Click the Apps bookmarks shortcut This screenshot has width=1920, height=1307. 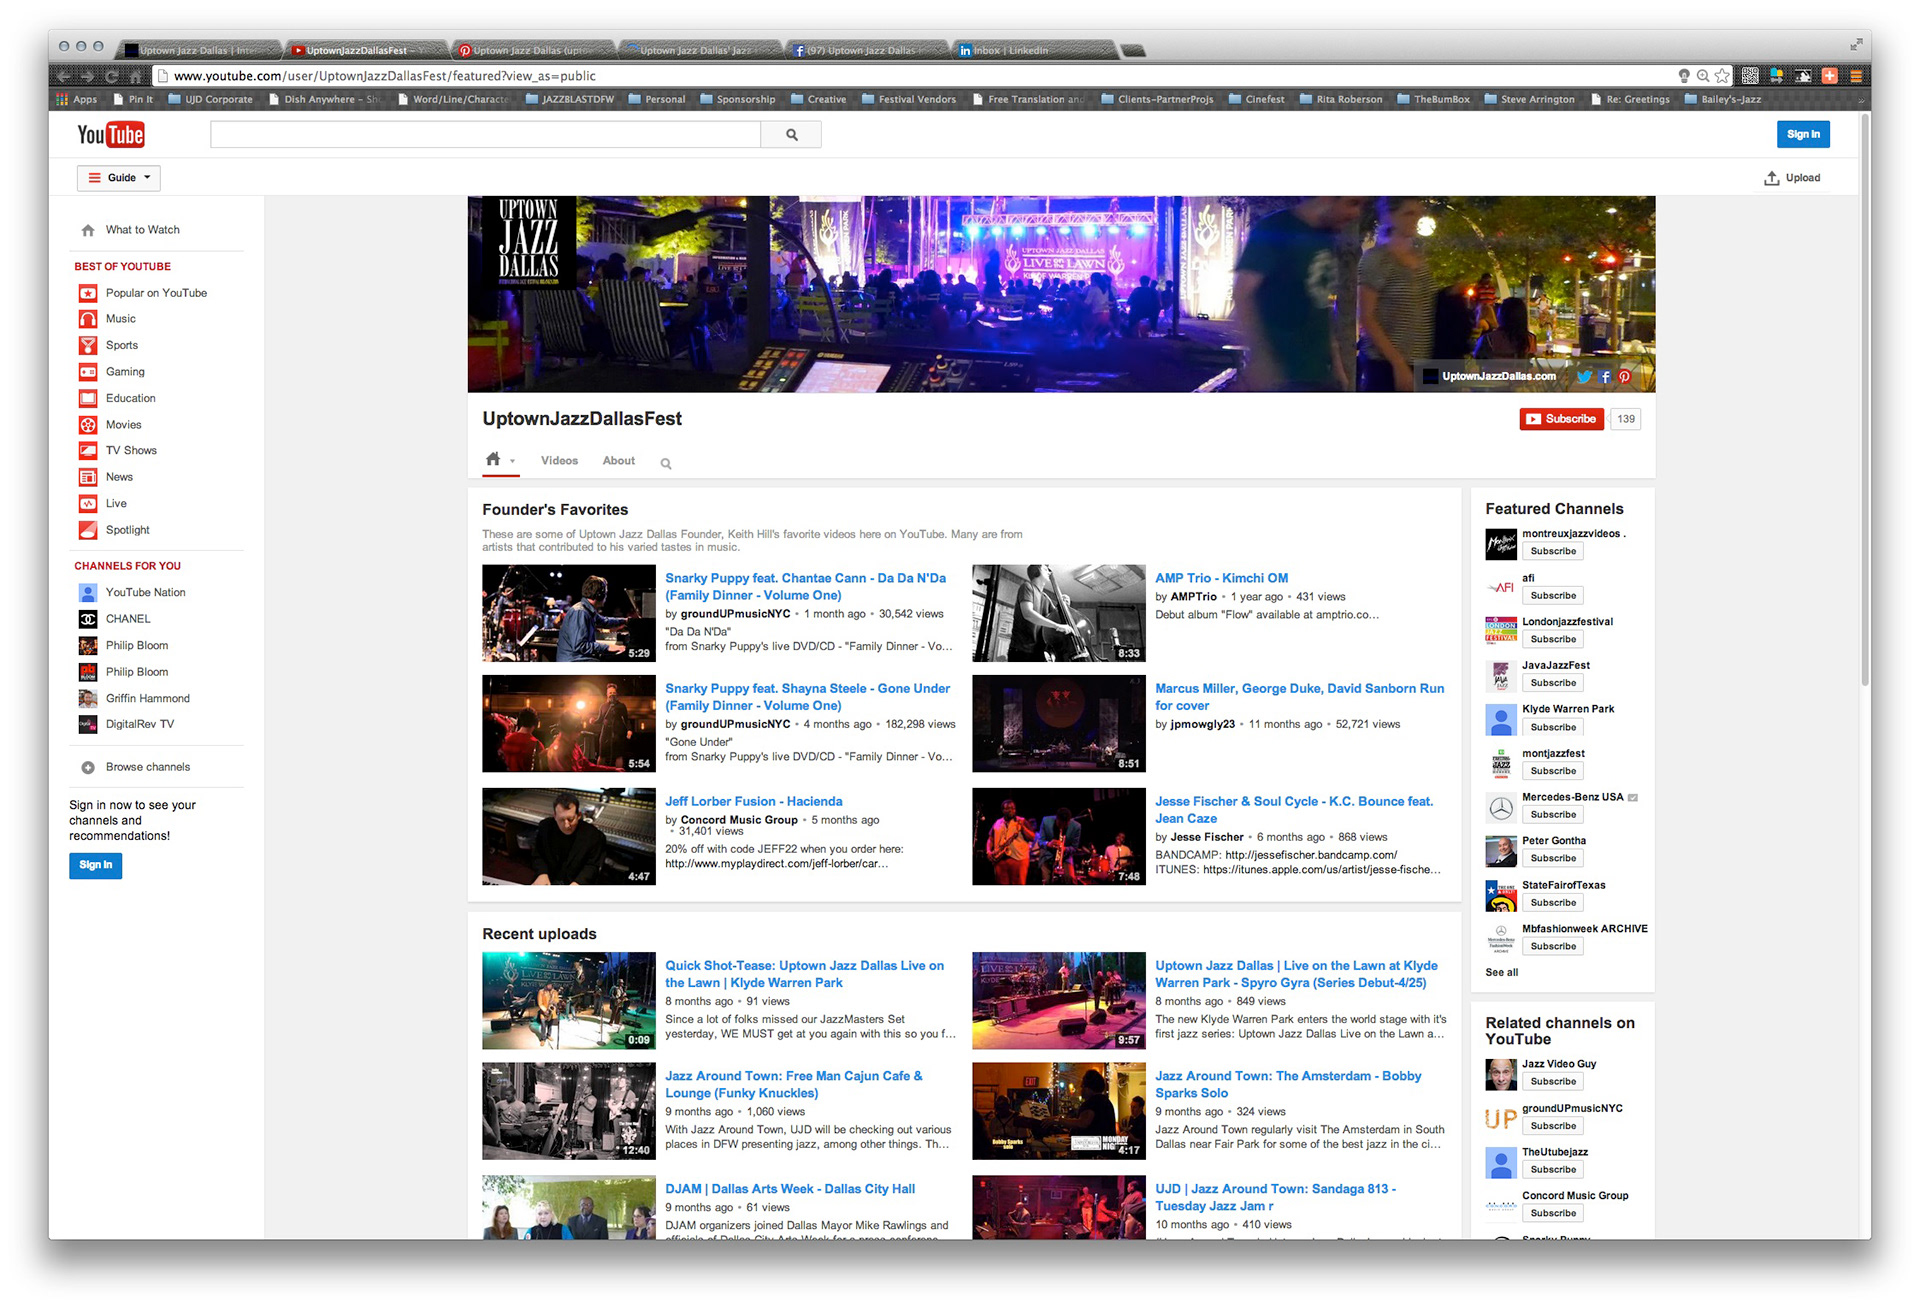(x=77, y=99)
